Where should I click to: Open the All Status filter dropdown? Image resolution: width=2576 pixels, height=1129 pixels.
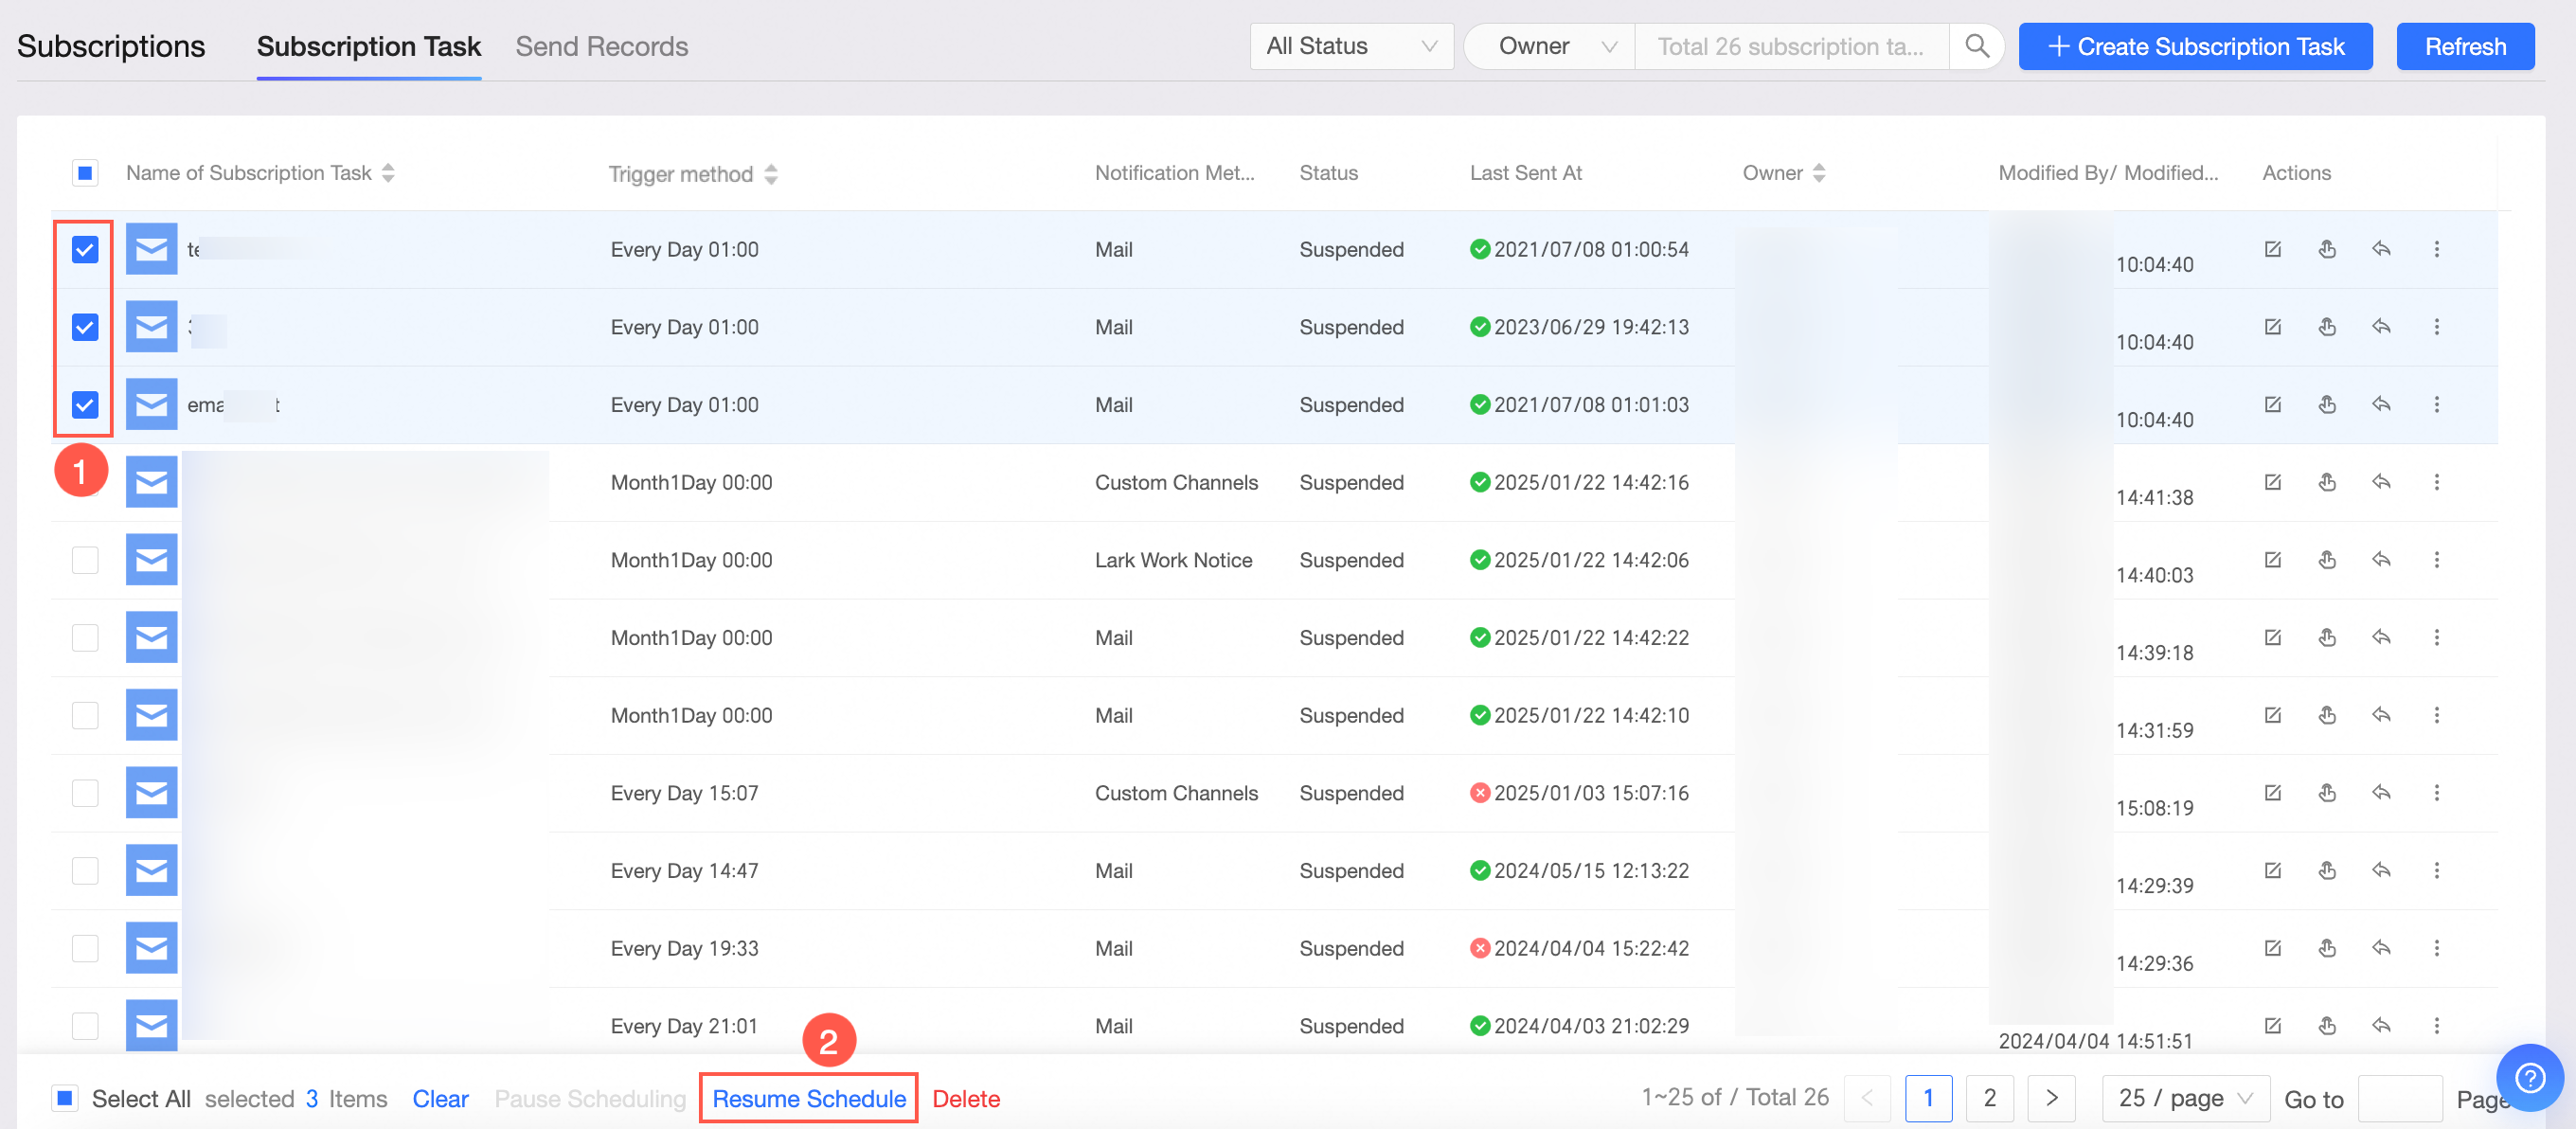[1351, 46]
